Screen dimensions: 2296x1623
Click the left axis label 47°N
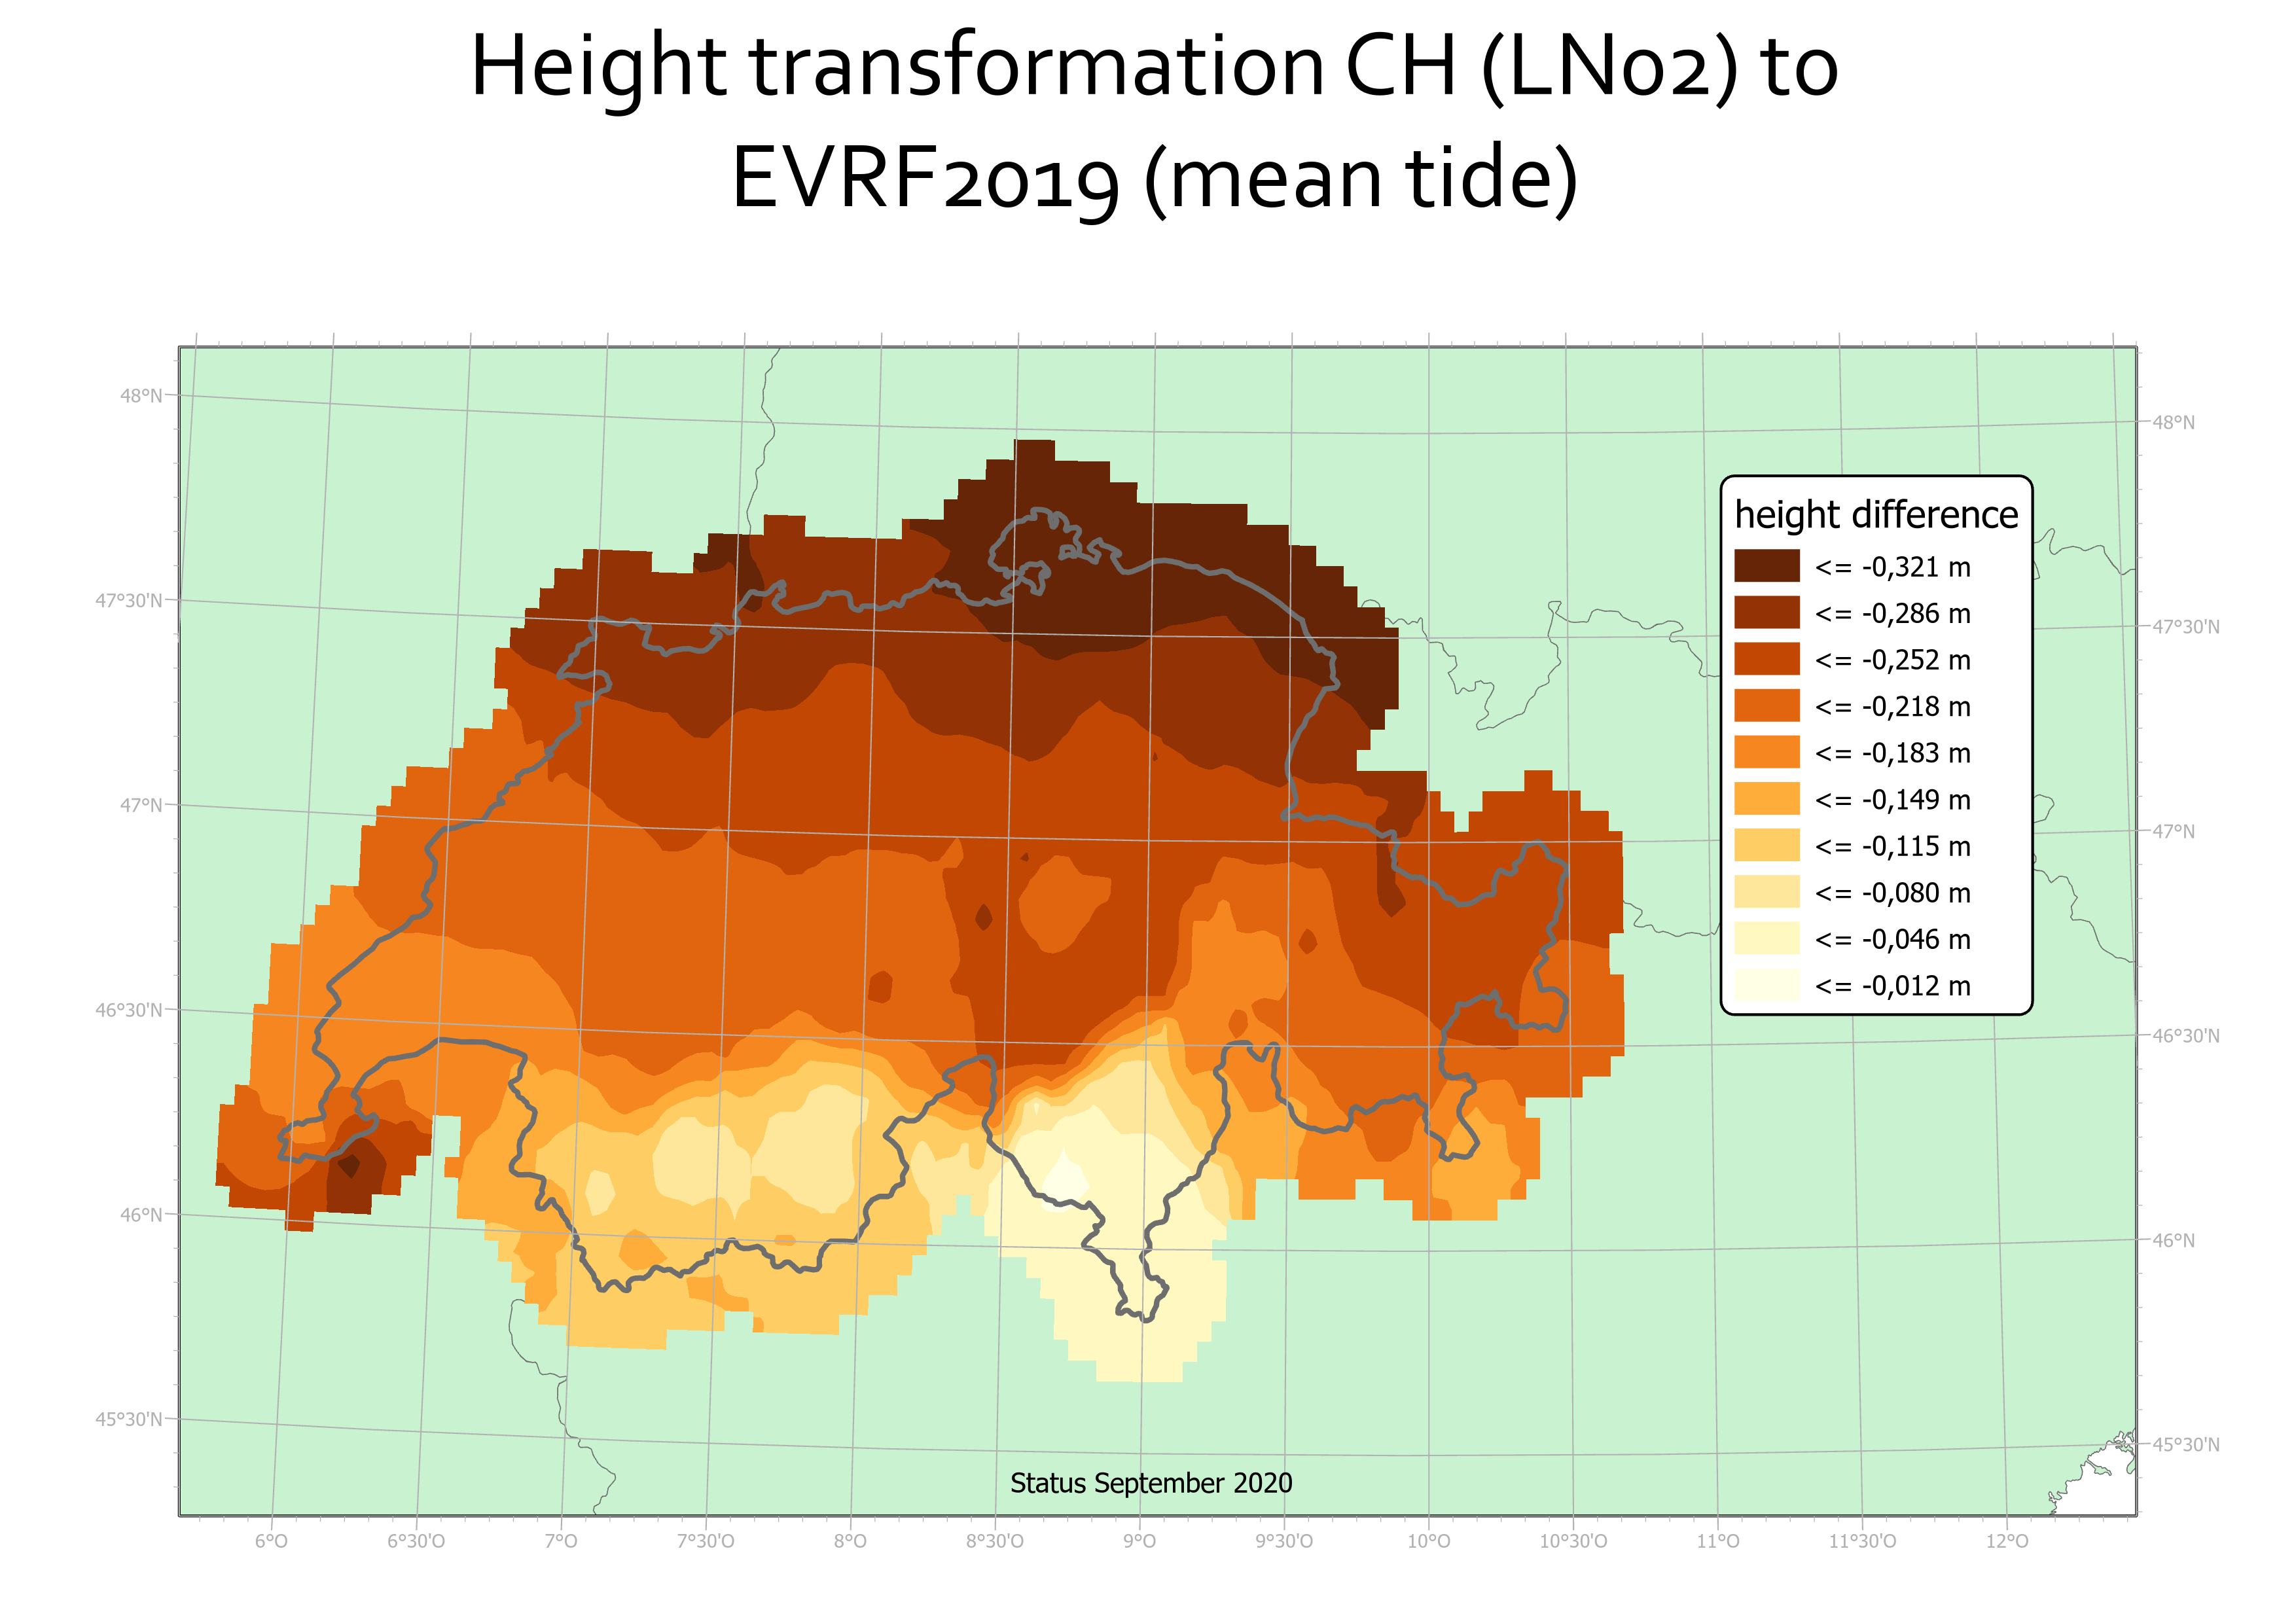pyautogui.click(x=141, y=805)
